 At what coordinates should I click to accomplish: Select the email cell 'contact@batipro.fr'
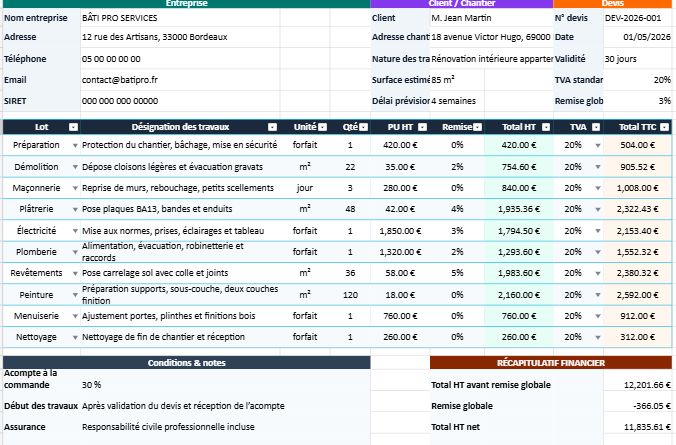tap(180, 80)
